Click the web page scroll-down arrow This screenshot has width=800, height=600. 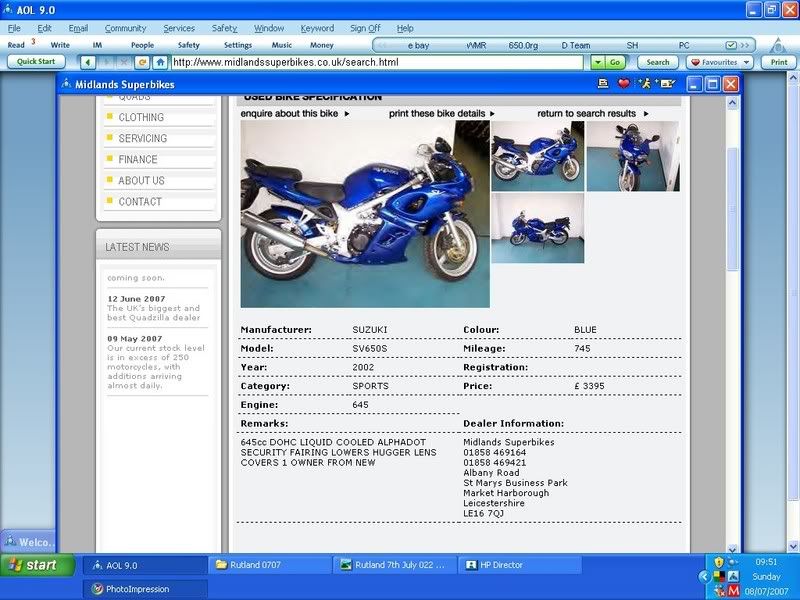732,548
